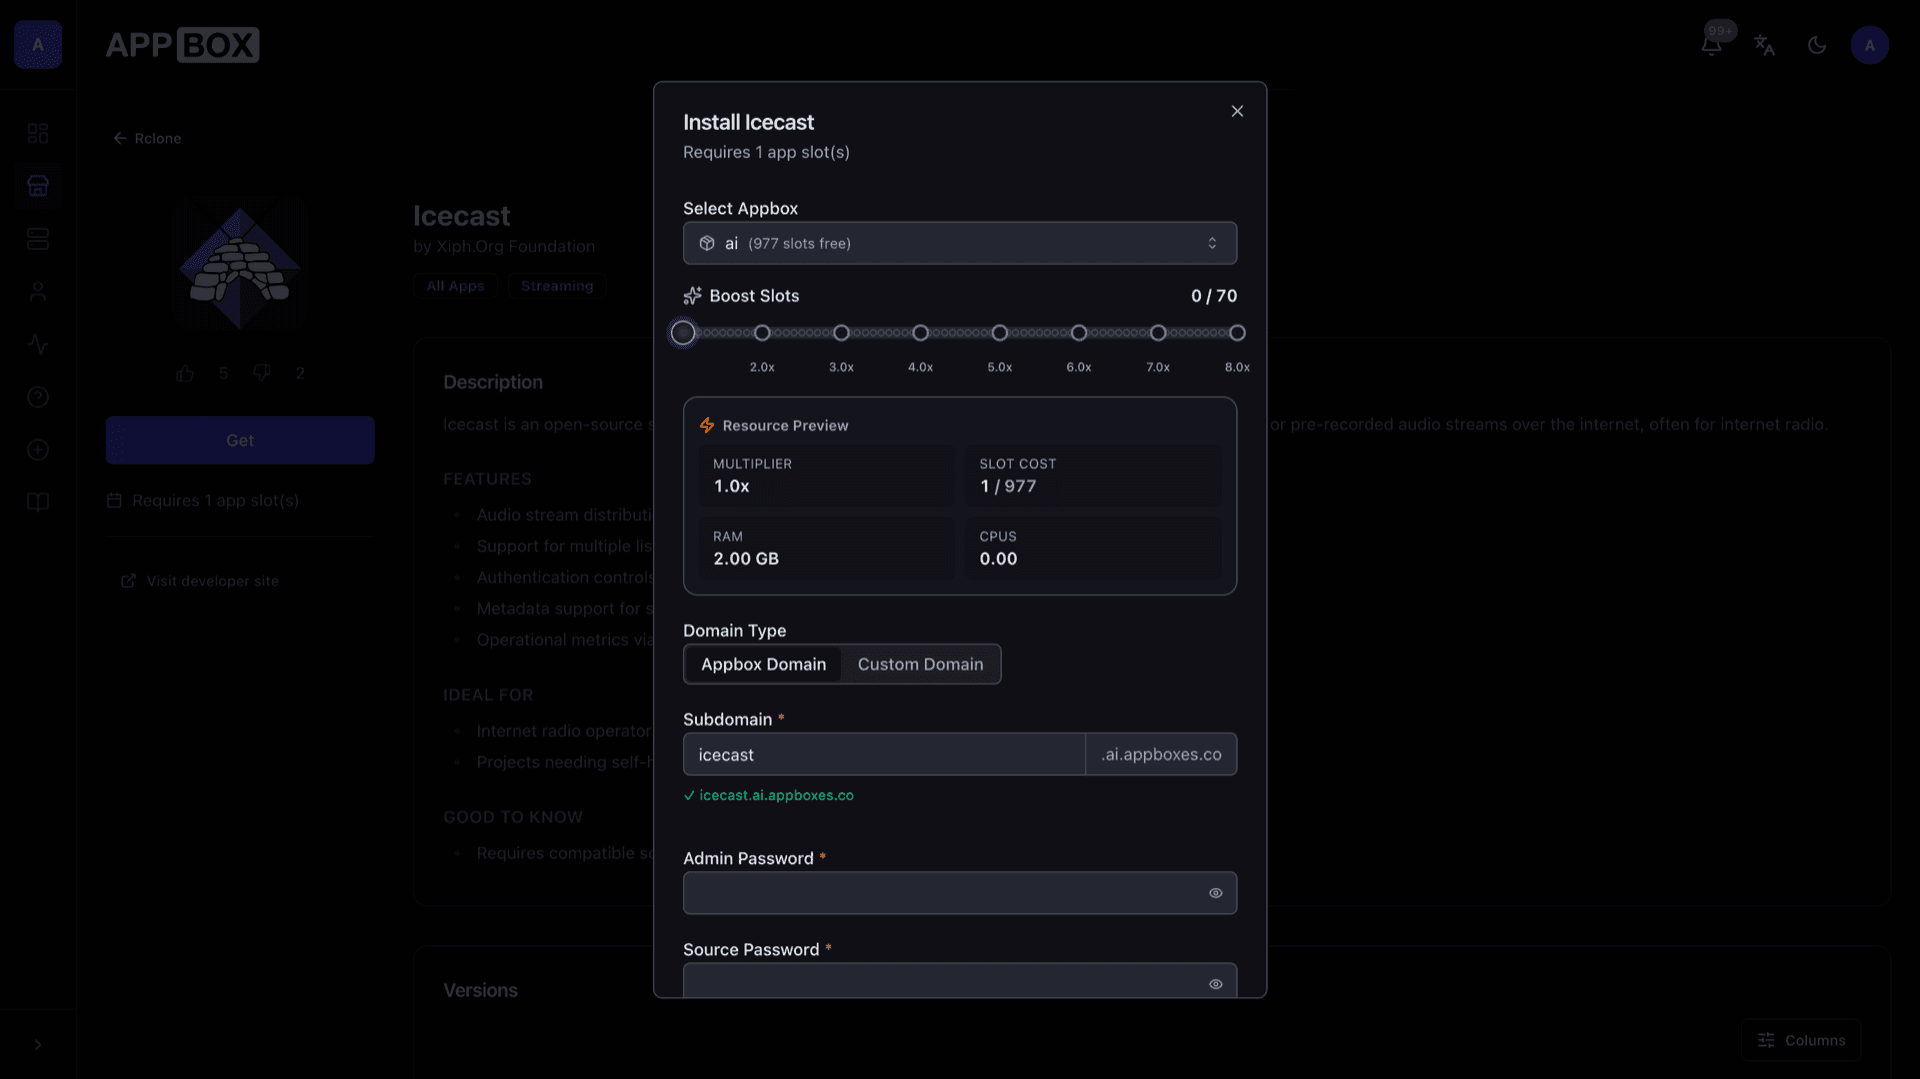Open the documentation book sidebar icon

tap(38, 502)
